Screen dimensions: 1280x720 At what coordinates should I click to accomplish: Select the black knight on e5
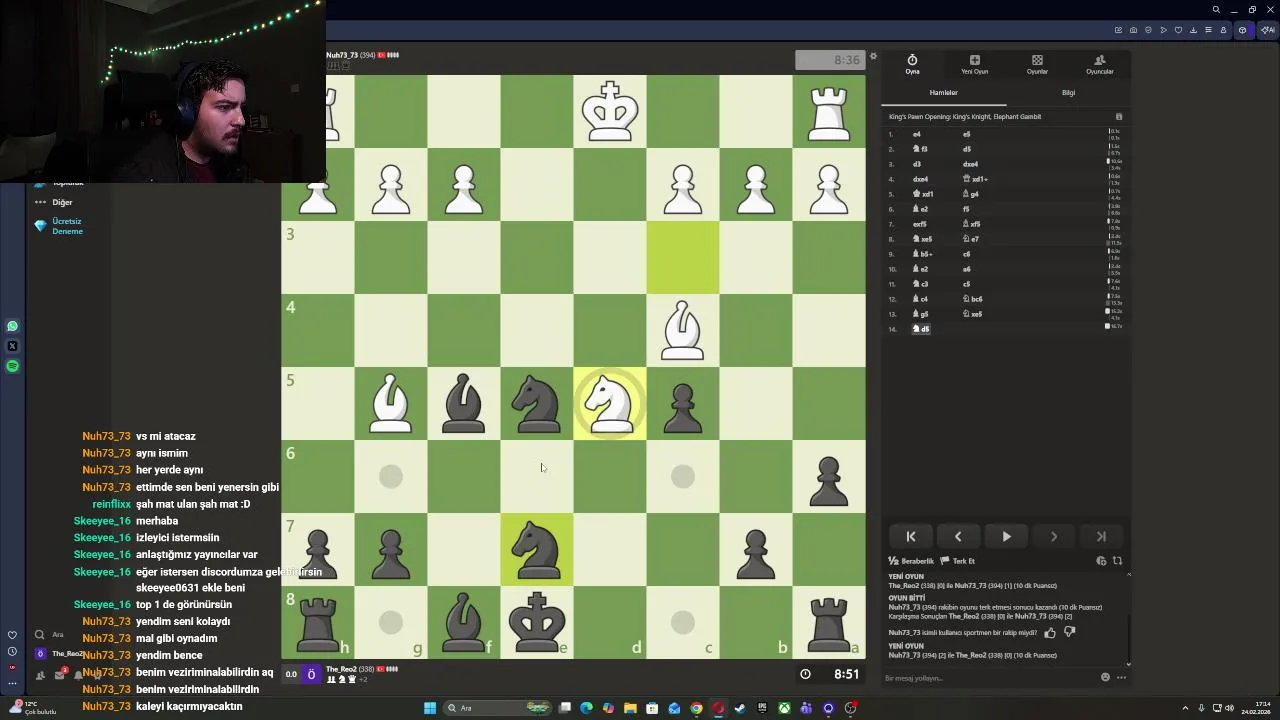tap(537, 403)
